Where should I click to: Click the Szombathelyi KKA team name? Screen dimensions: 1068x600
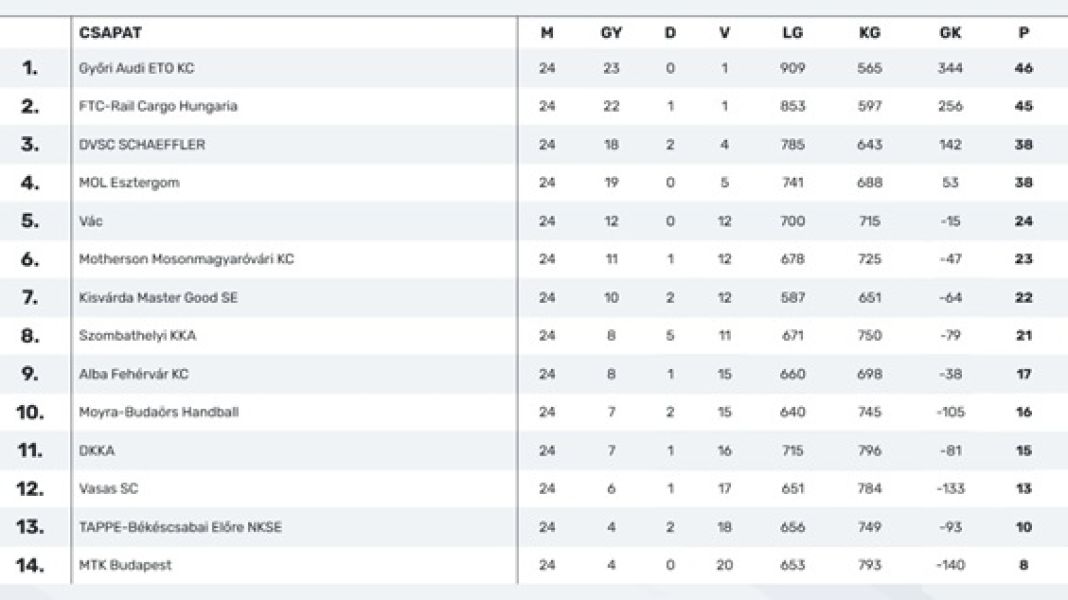[137, 336]
